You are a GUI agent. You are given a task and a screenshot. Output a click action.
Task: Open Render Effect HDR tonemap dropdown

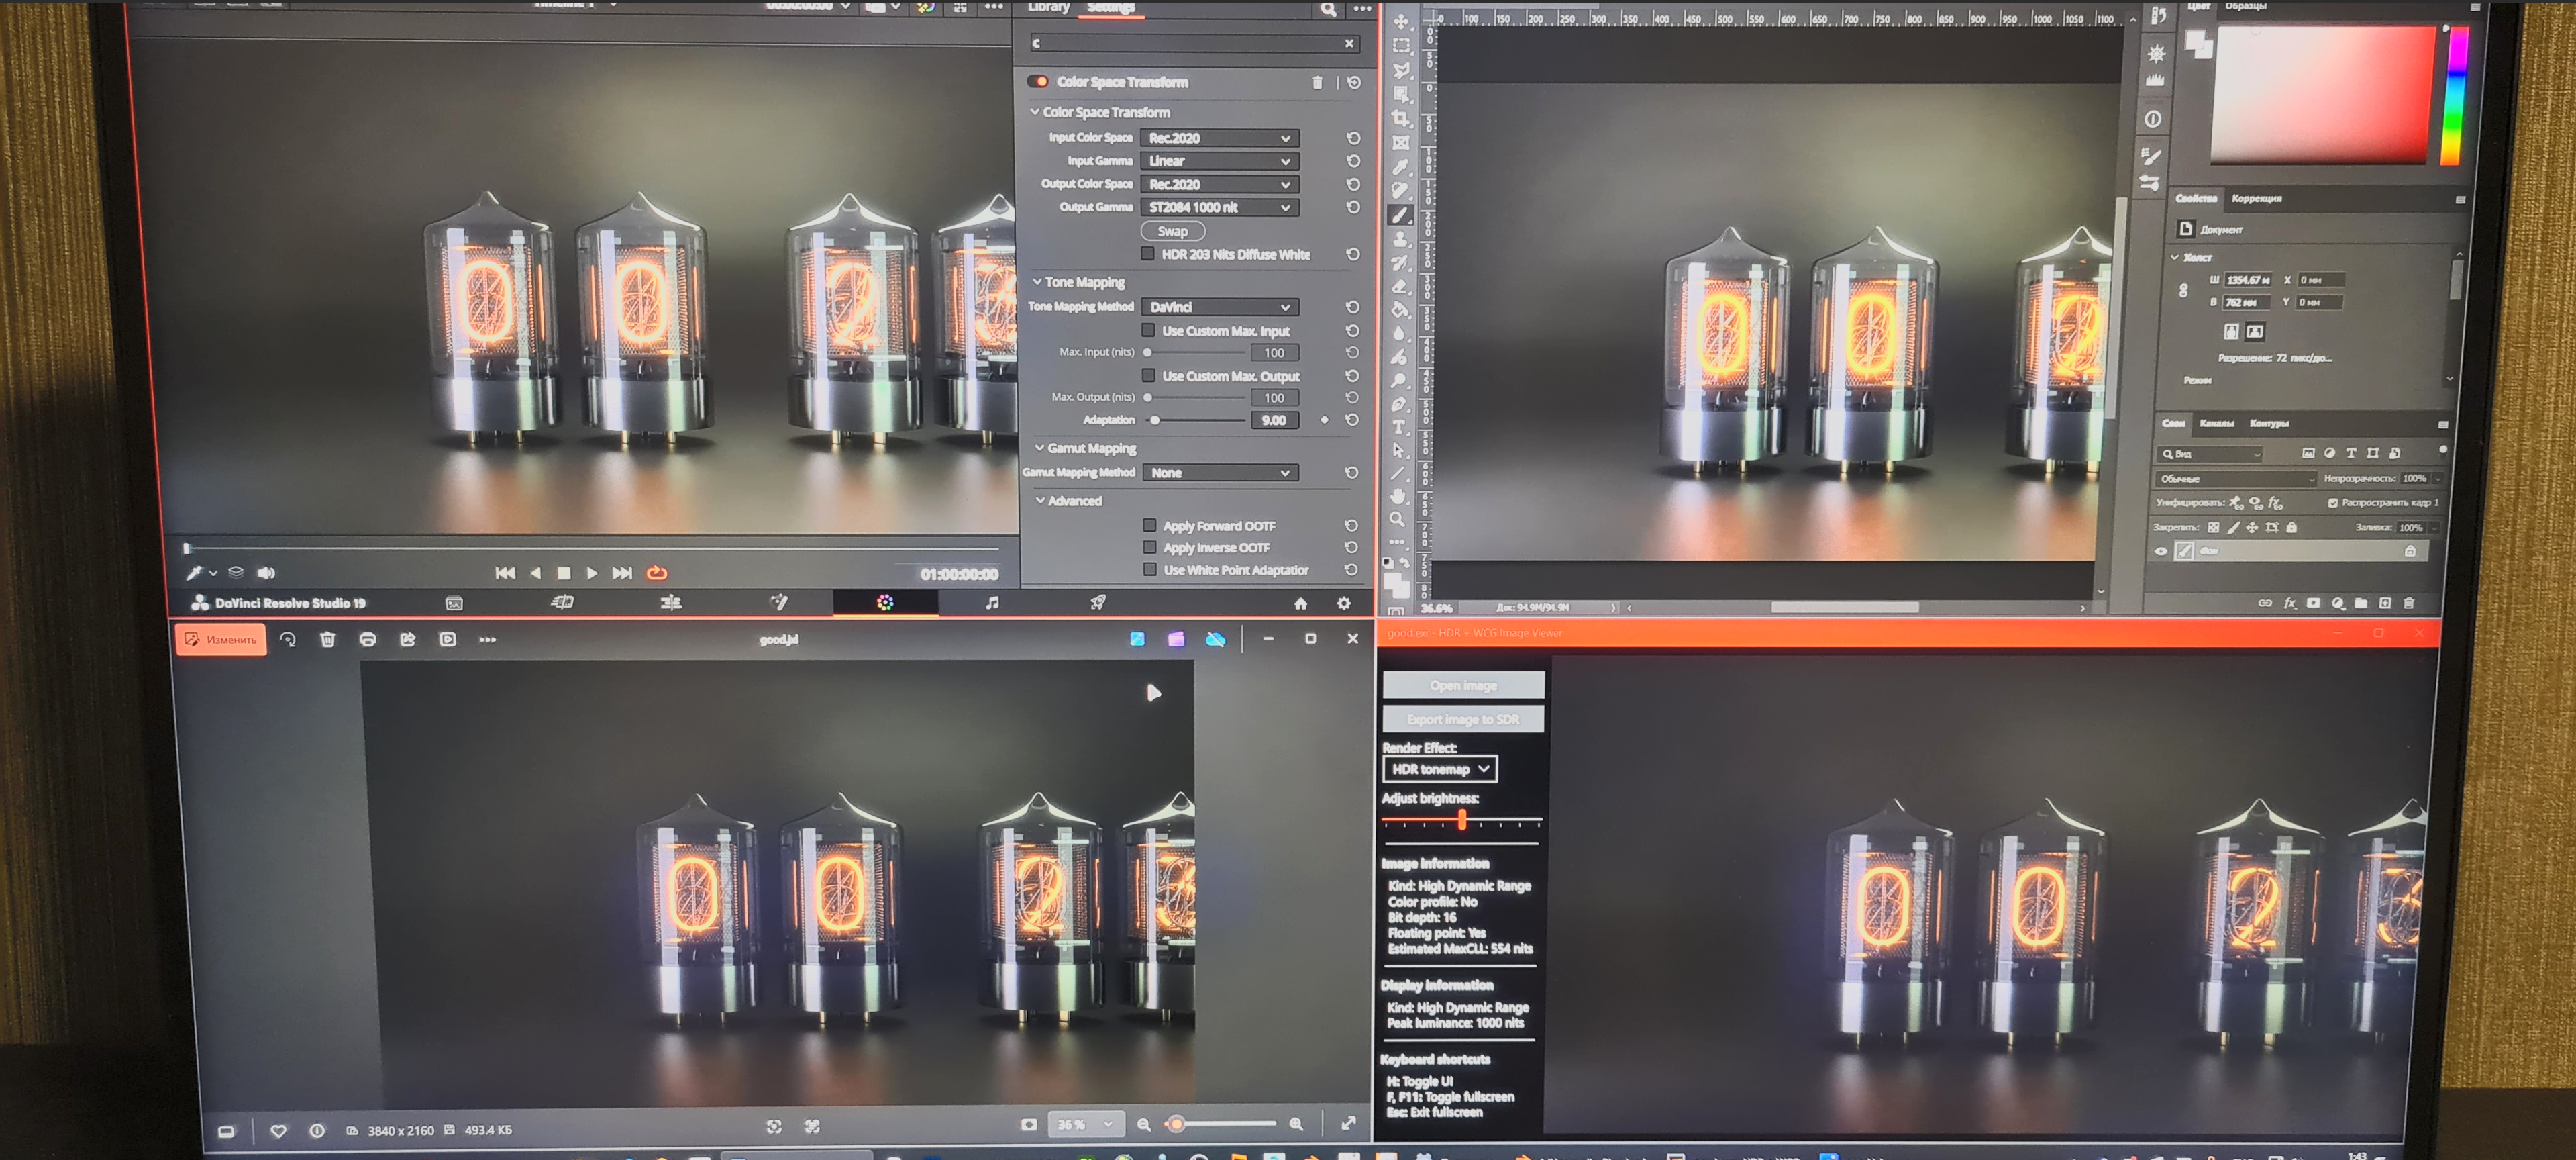1440,769
